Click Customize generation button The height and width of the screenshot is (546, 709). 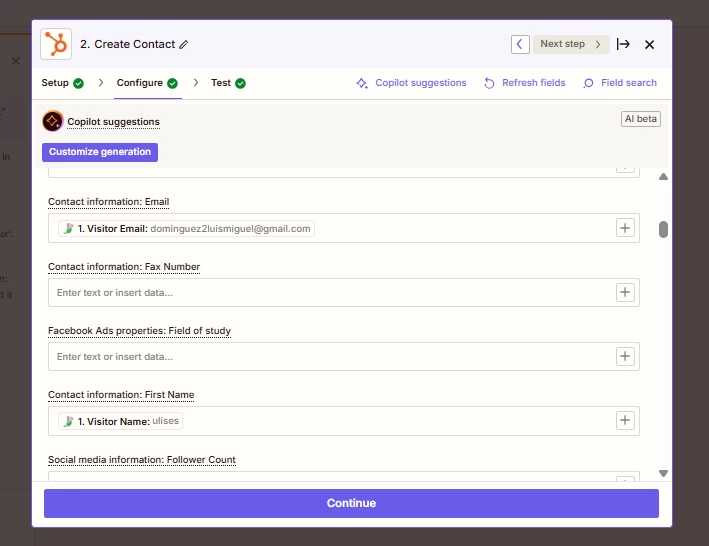coord(100,152)
